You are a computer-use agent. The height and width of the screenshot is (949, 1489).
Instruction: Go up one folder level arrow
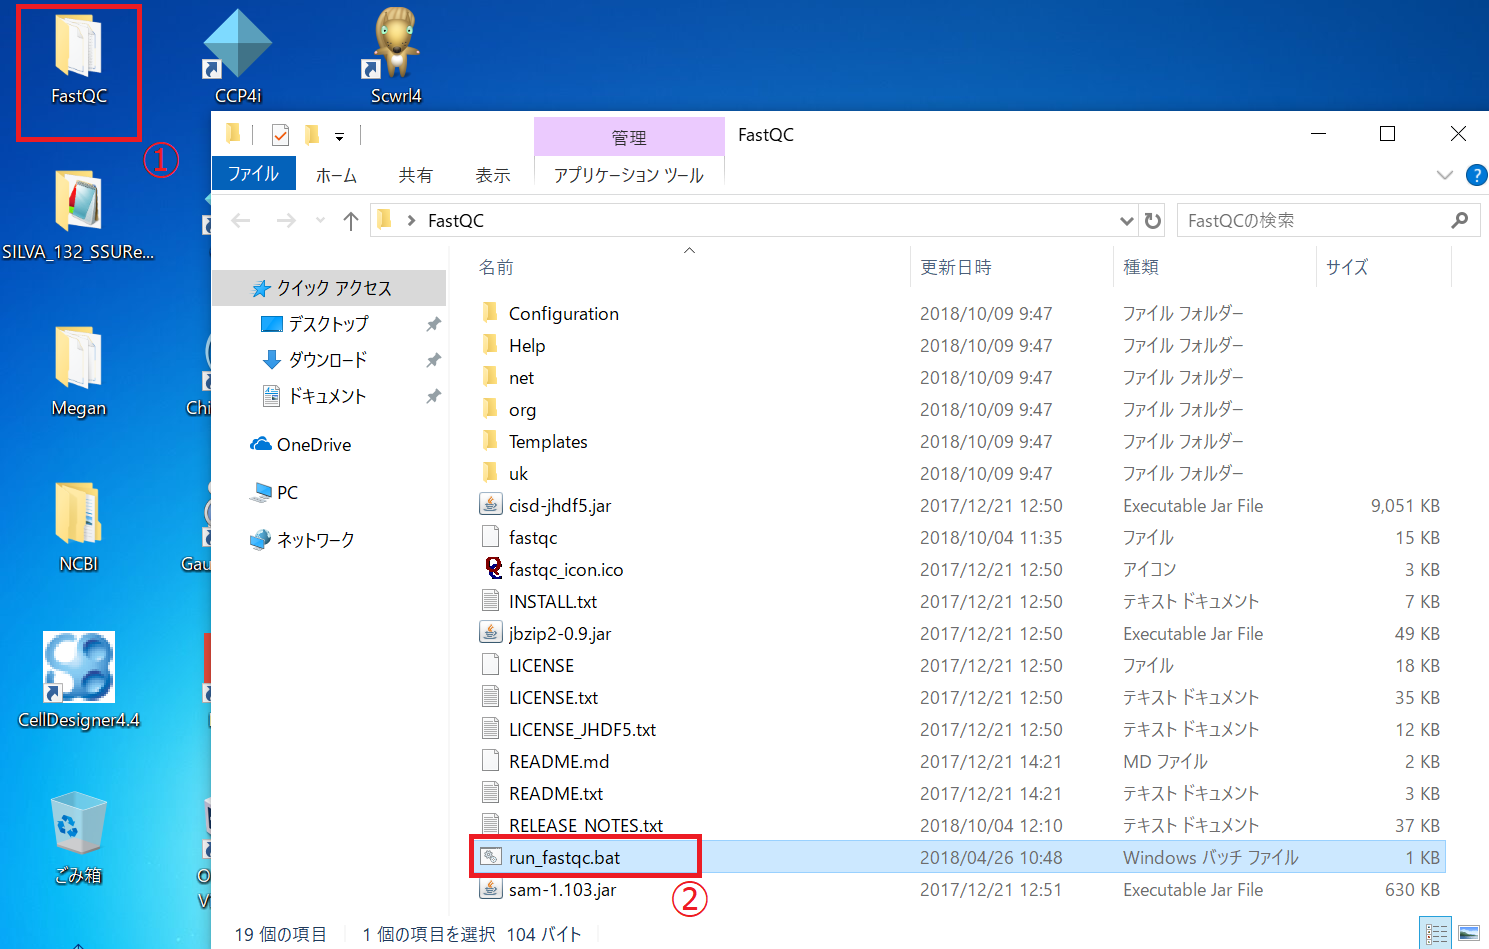pos(350,221)
